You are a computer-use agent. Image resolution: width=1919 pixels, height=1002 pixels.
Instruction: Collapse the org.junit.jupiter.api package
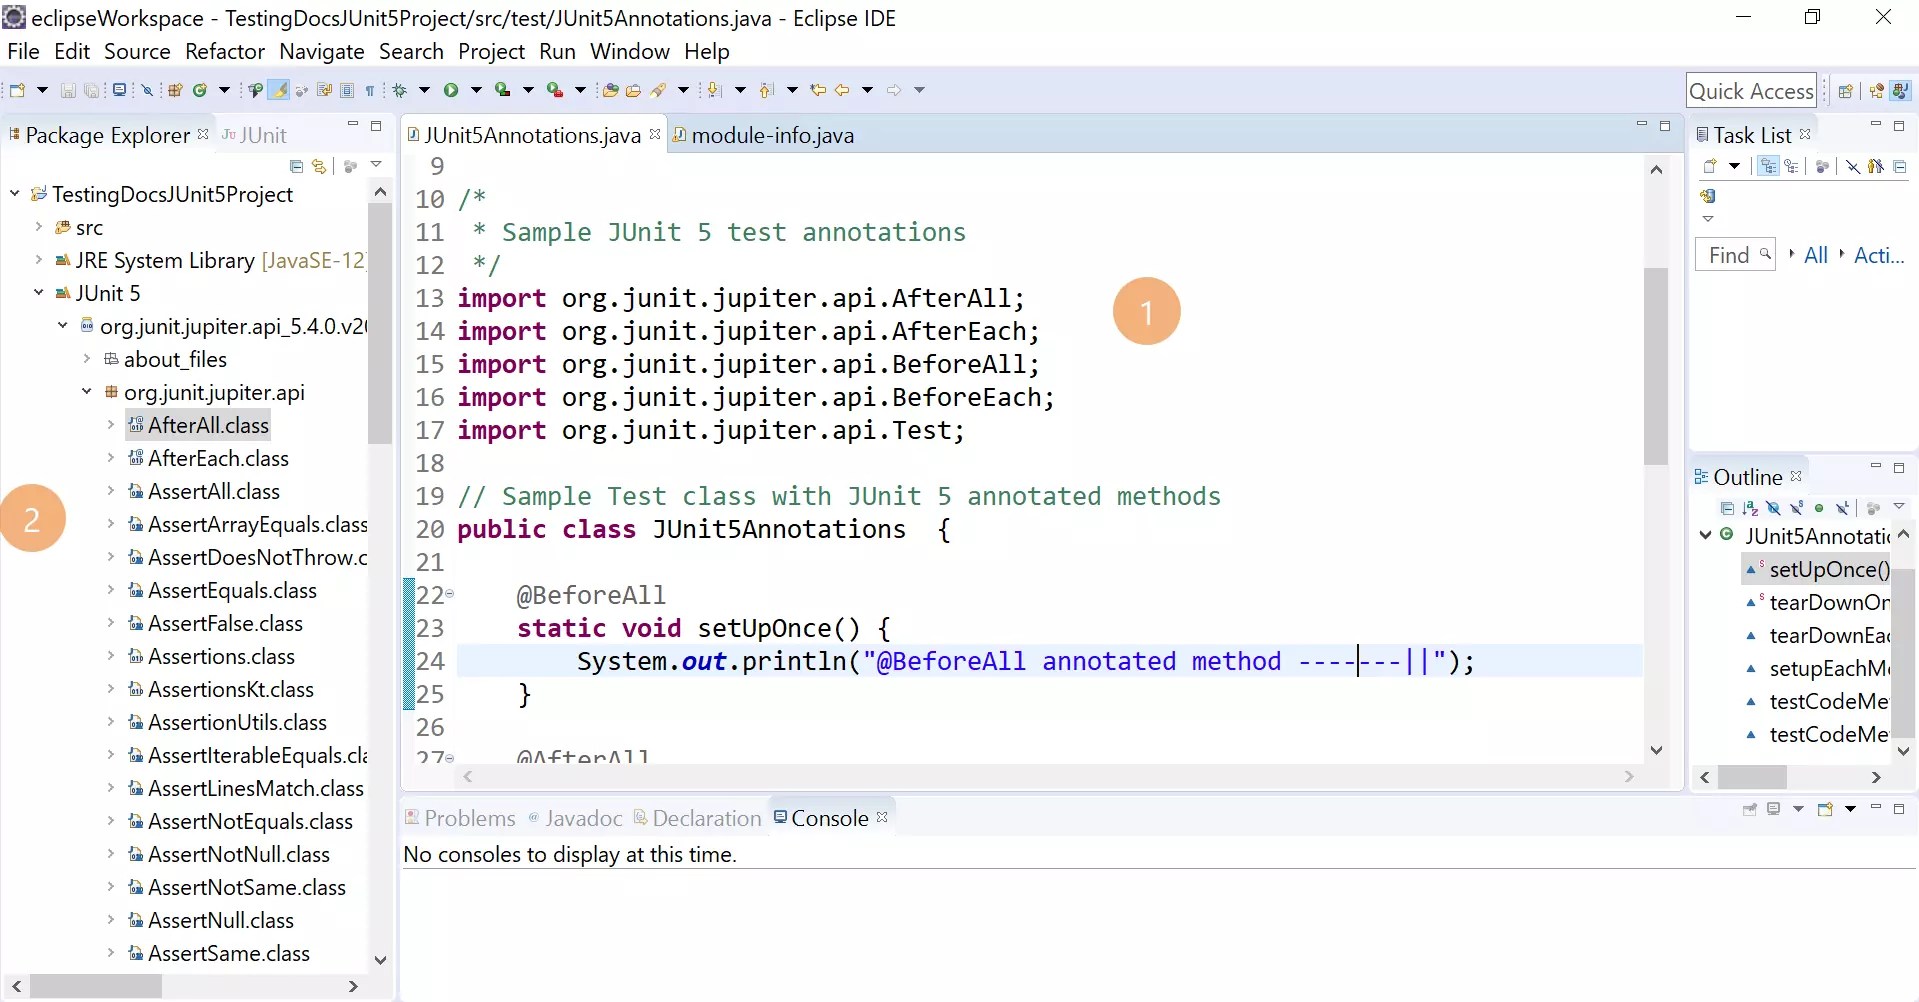(85, 392)
